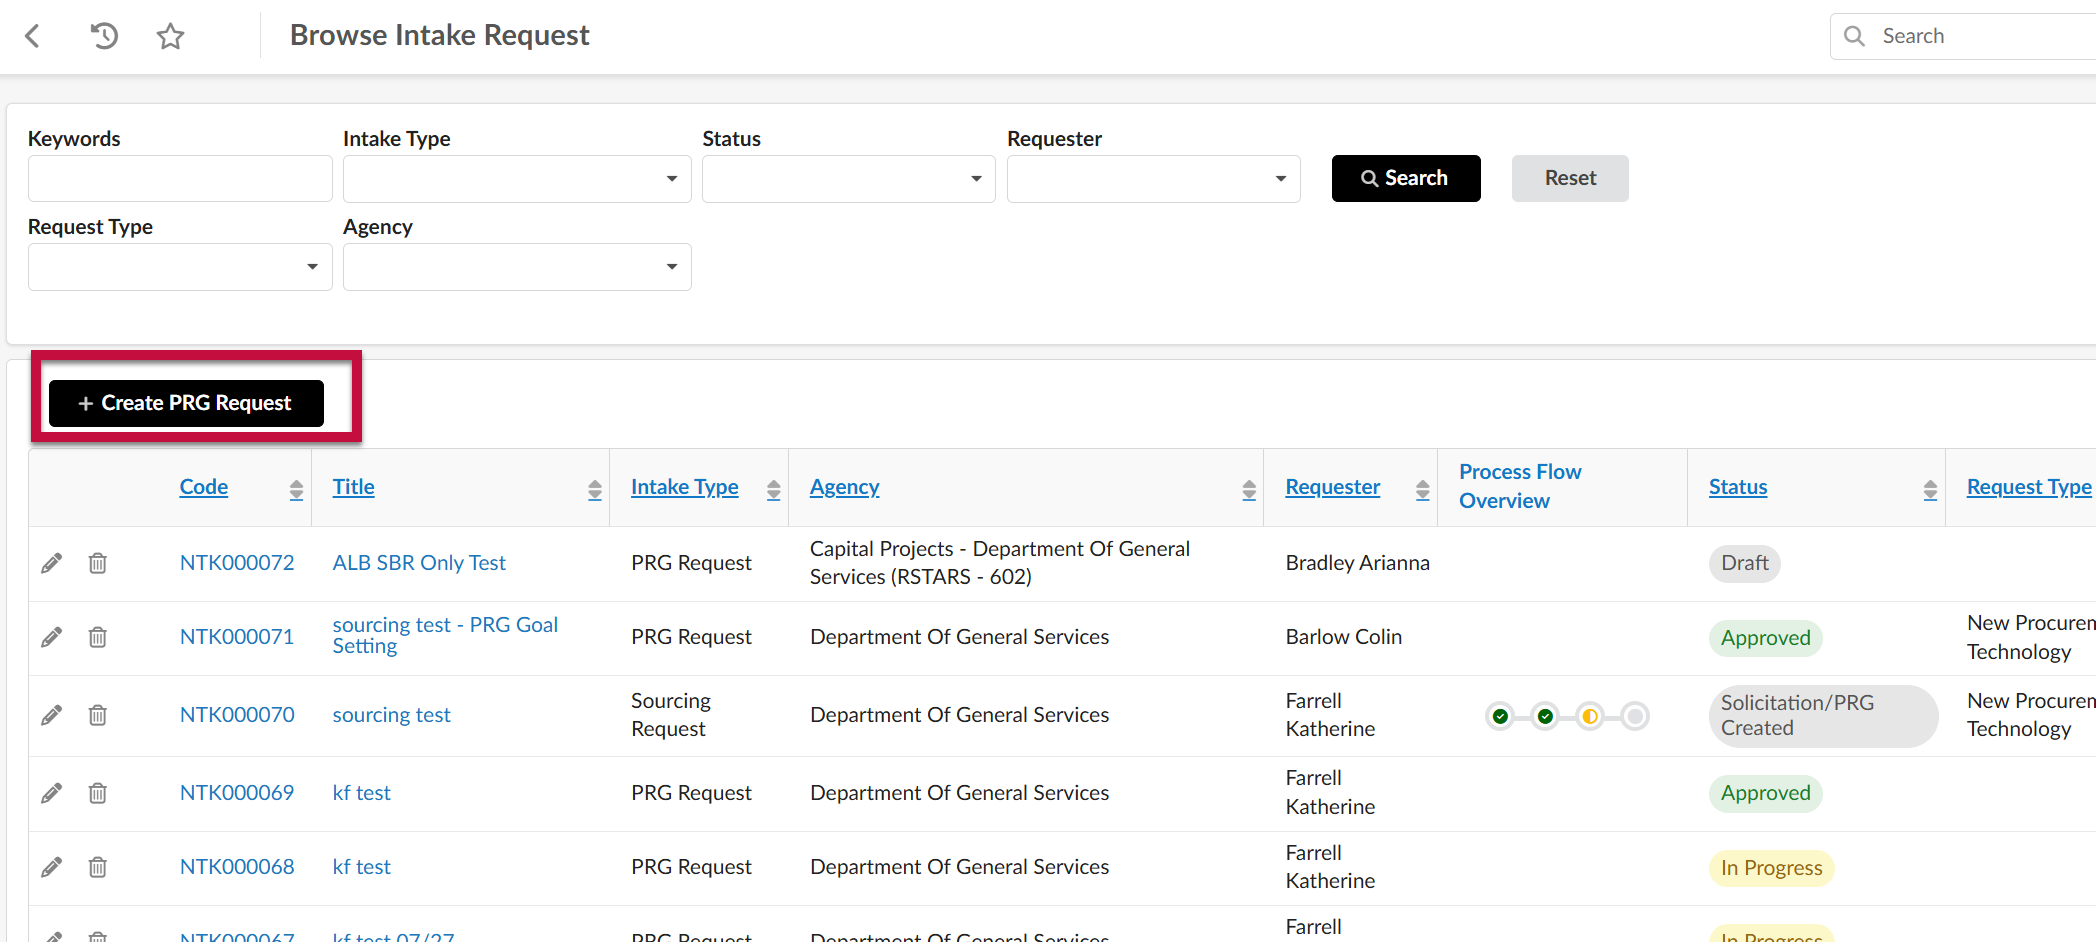Edit NTK000072 with the pencil icon

pyautogui.click(x=51, y=563)
